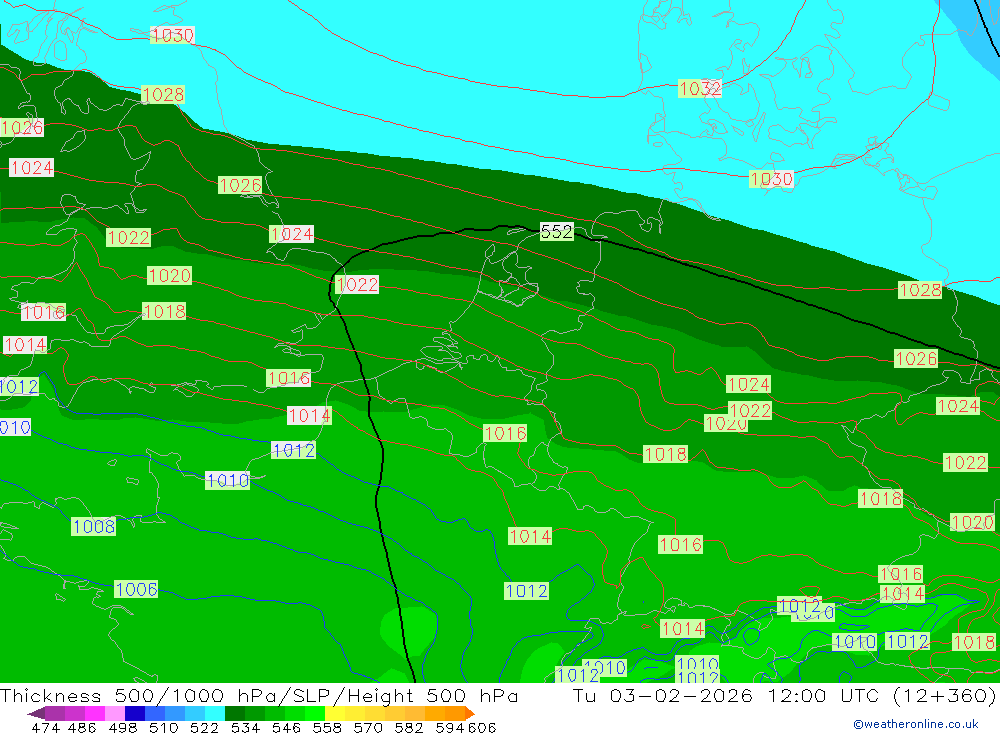
Task: Click the 558 legend value
Action: click(327, 727)
